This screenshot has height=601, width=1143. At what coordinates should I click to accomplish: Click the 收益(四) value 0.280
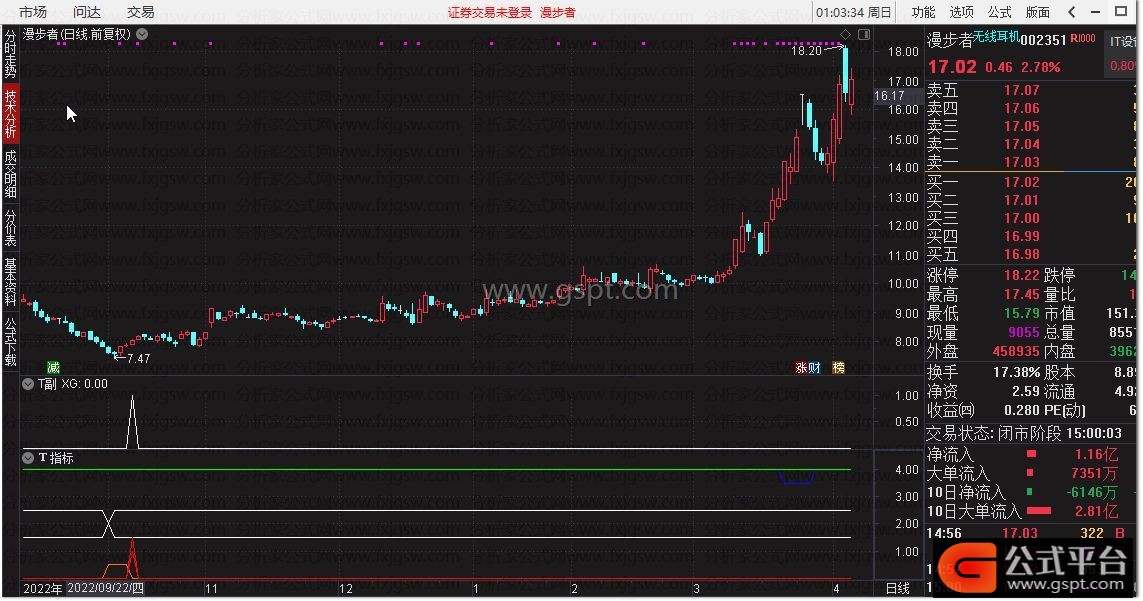point(1022,411)
